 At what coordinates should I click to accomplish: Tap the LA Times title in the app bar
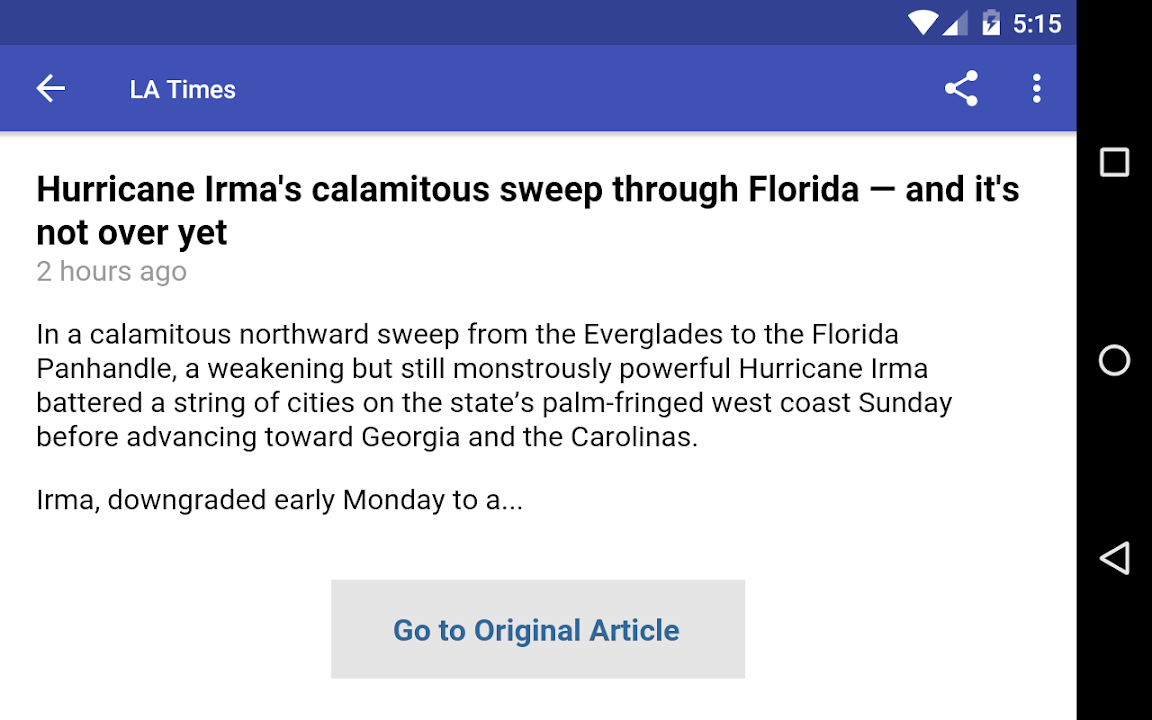point(183,89)
